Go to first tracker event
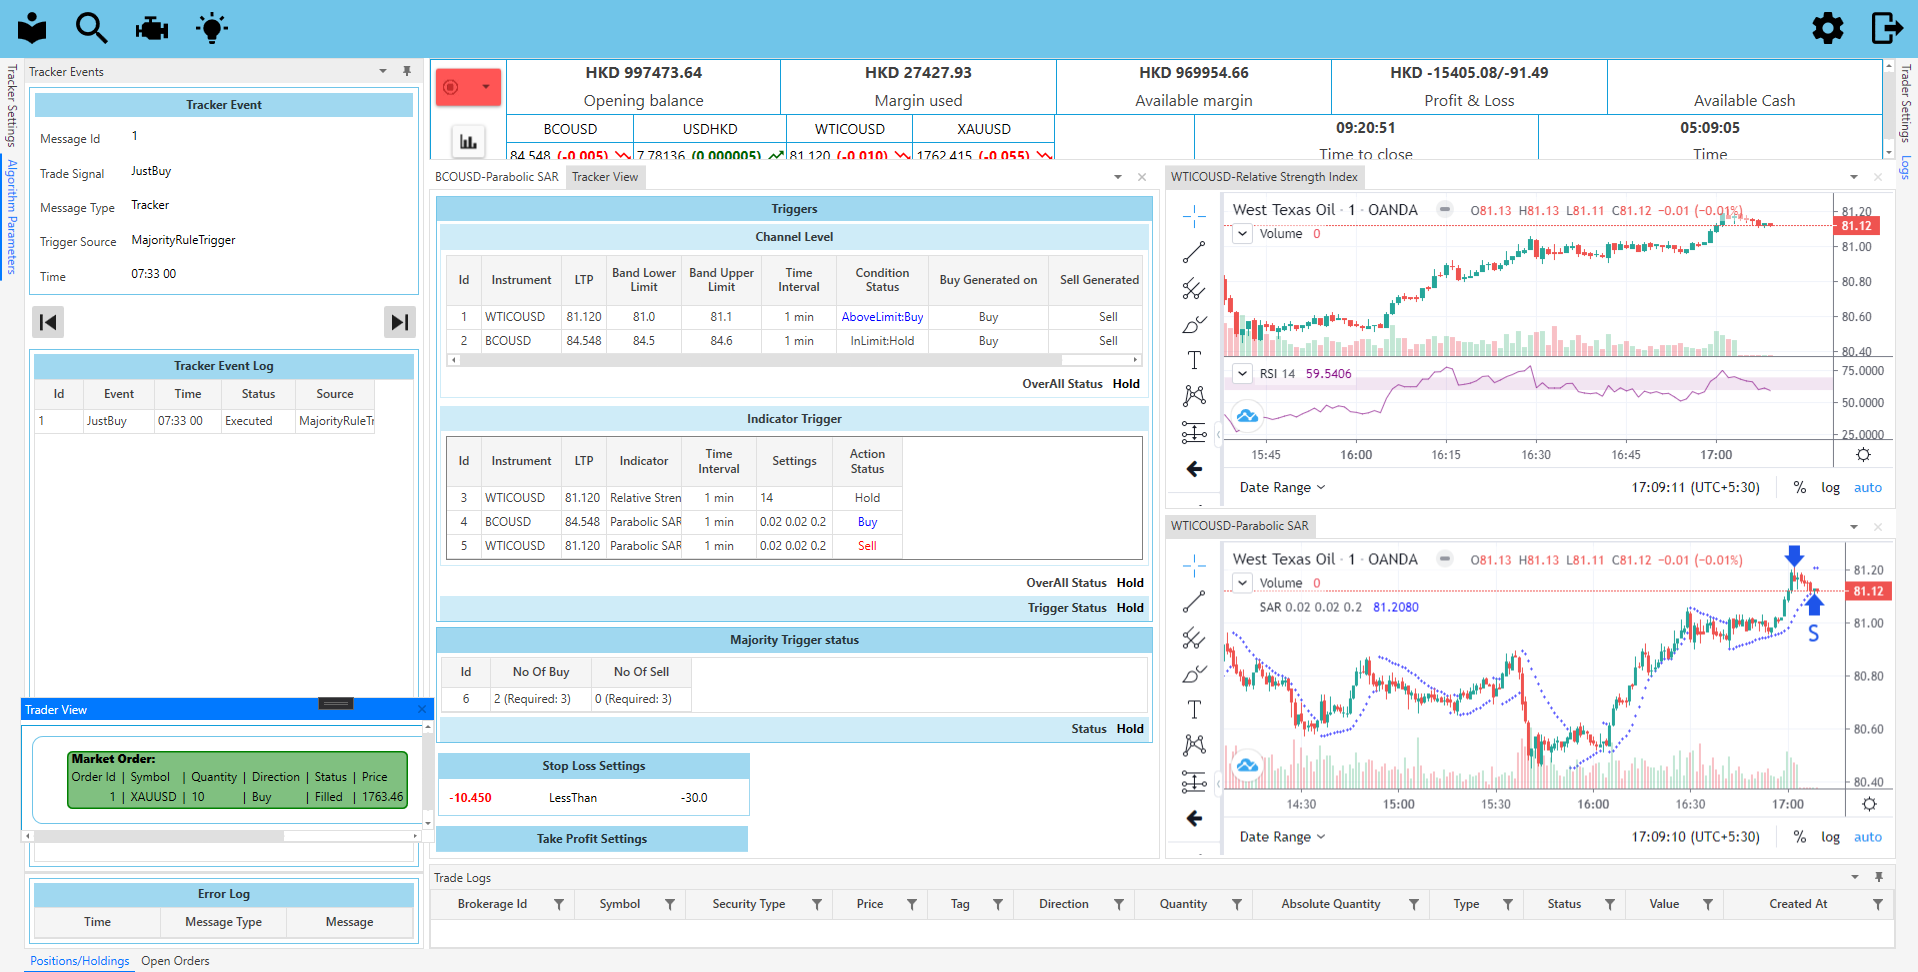Viewport: 1918px width, 972px height. [48, 322]
